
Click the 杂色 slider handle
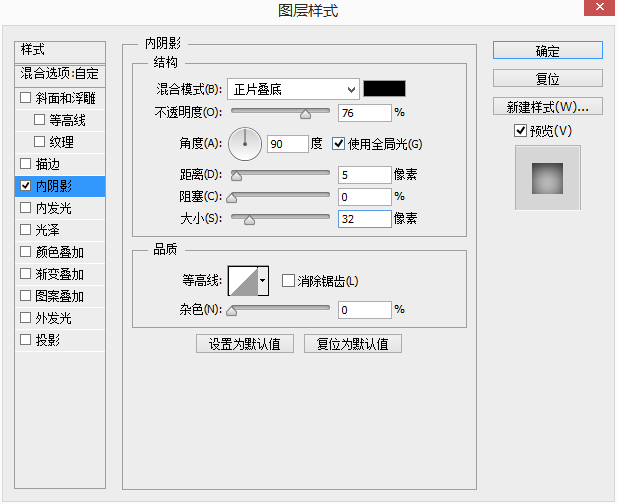pyautogui.click(x=232, y=311)
